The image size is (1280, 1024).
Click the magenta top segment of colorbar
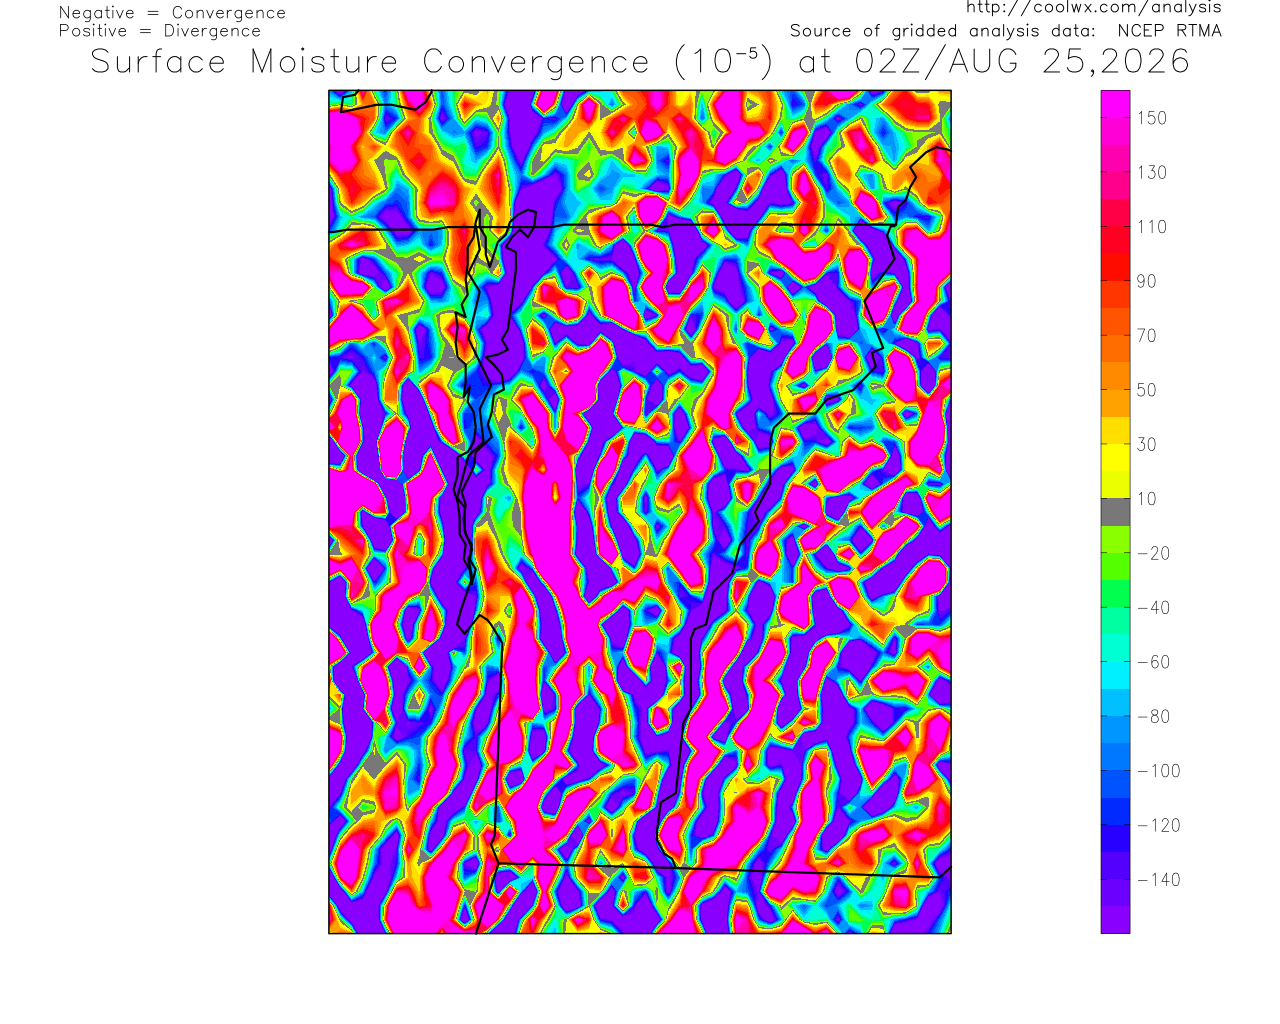coord(1115,104)
